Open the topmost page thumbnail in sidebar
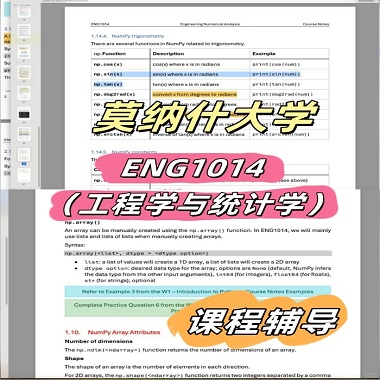This screenshot has height=380, width=380. coord(24,12)
